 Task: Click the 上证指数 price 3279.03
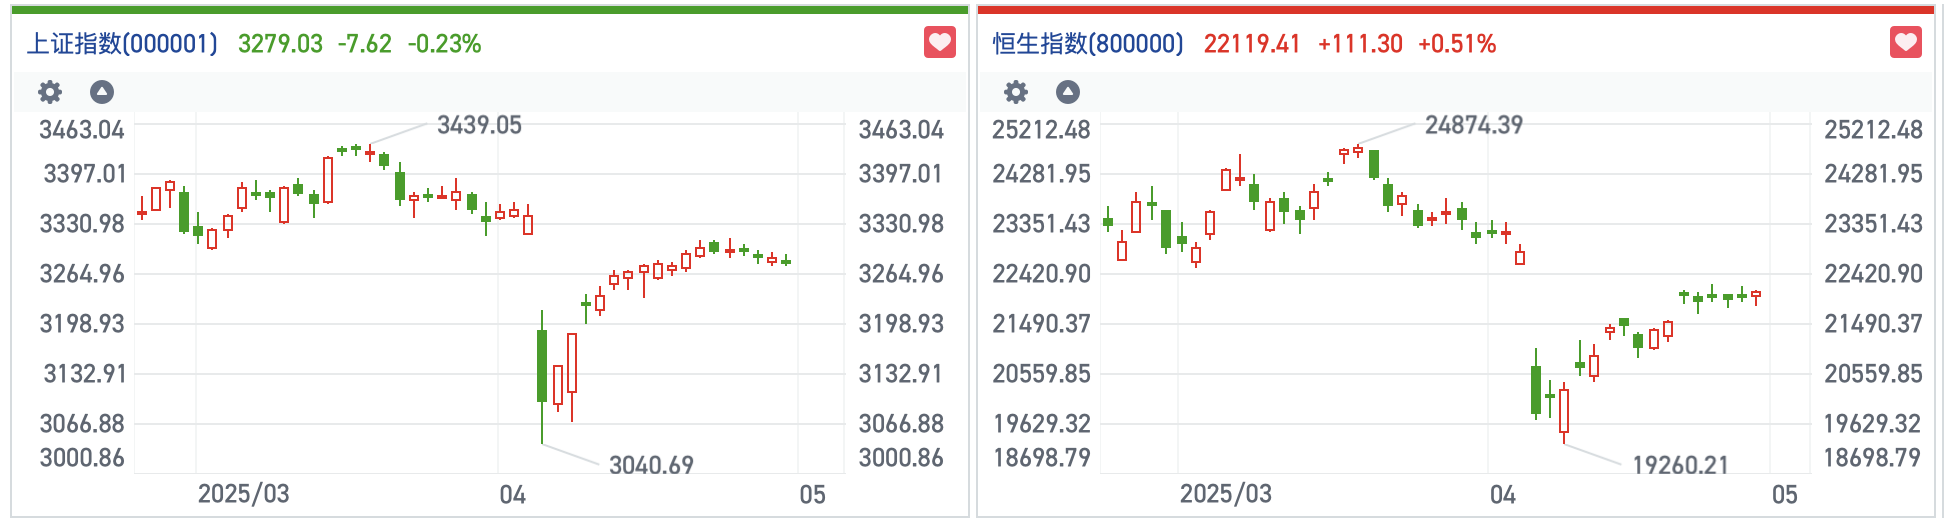(280, 44)
